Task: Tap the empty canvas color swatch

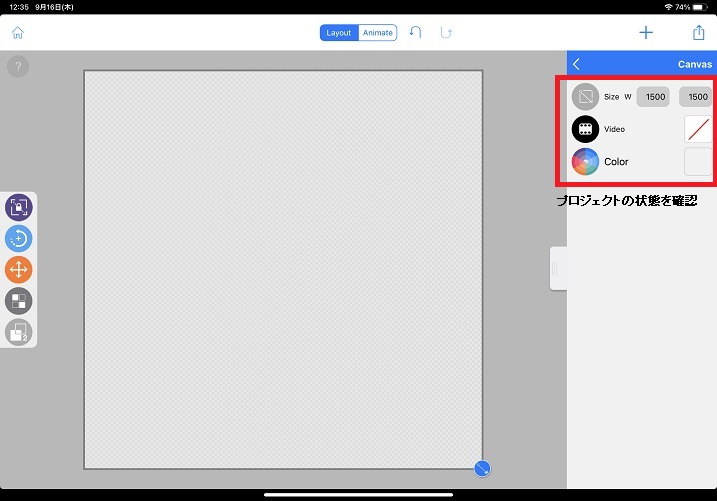Action: tap(697, 161)
